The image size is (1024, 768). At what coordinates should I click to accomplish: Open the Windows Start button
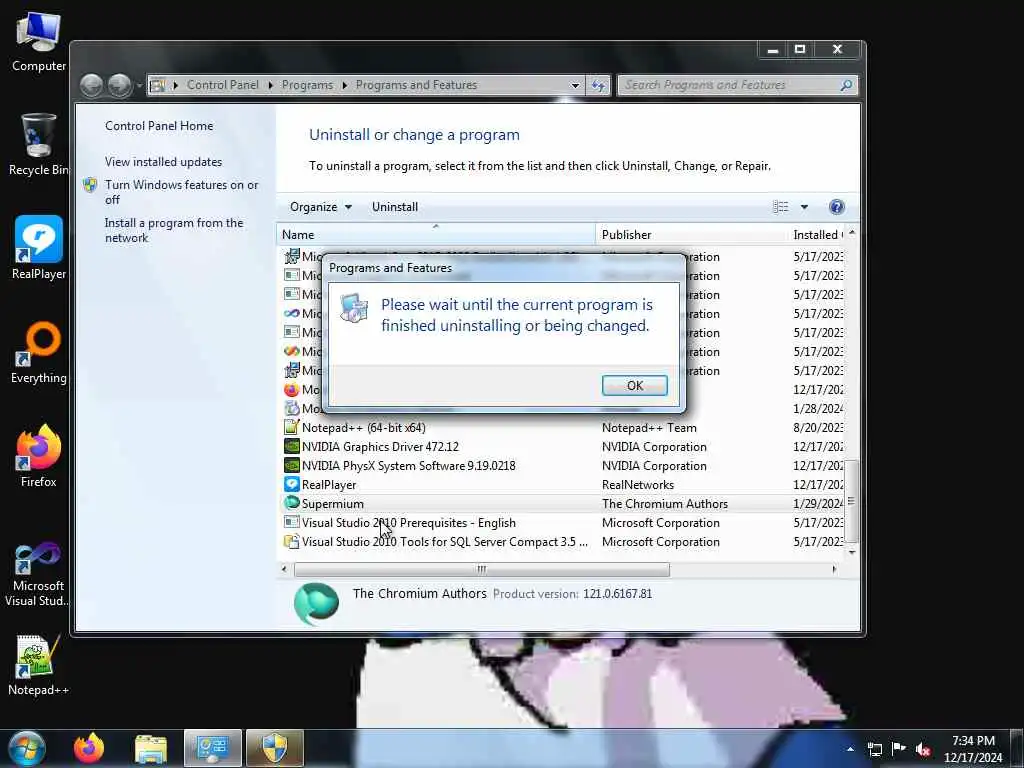click(x=26, y=748)
